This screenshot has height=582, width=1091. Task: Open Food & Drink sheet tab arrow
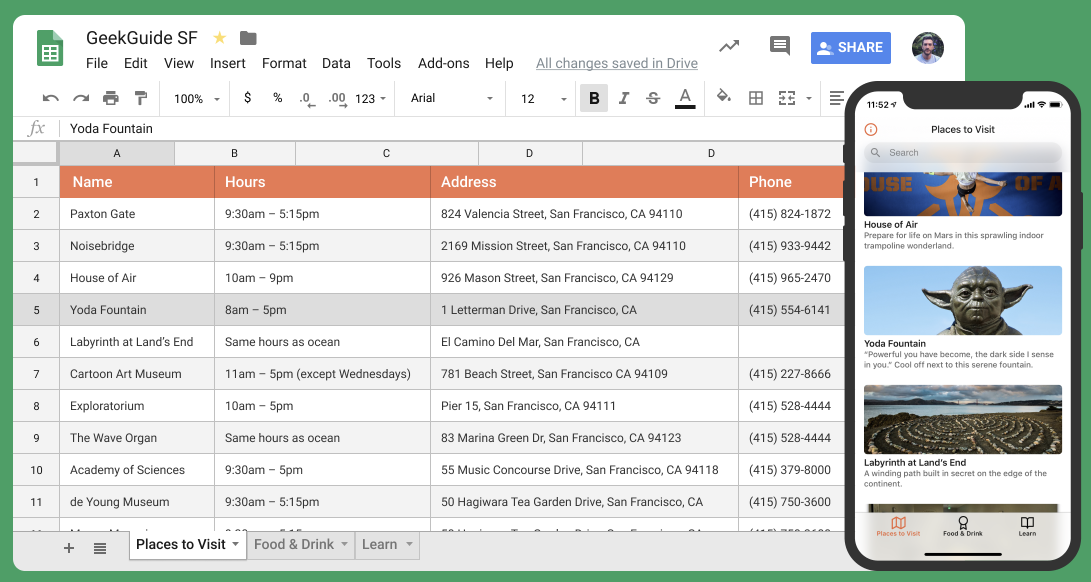(344, 544)
